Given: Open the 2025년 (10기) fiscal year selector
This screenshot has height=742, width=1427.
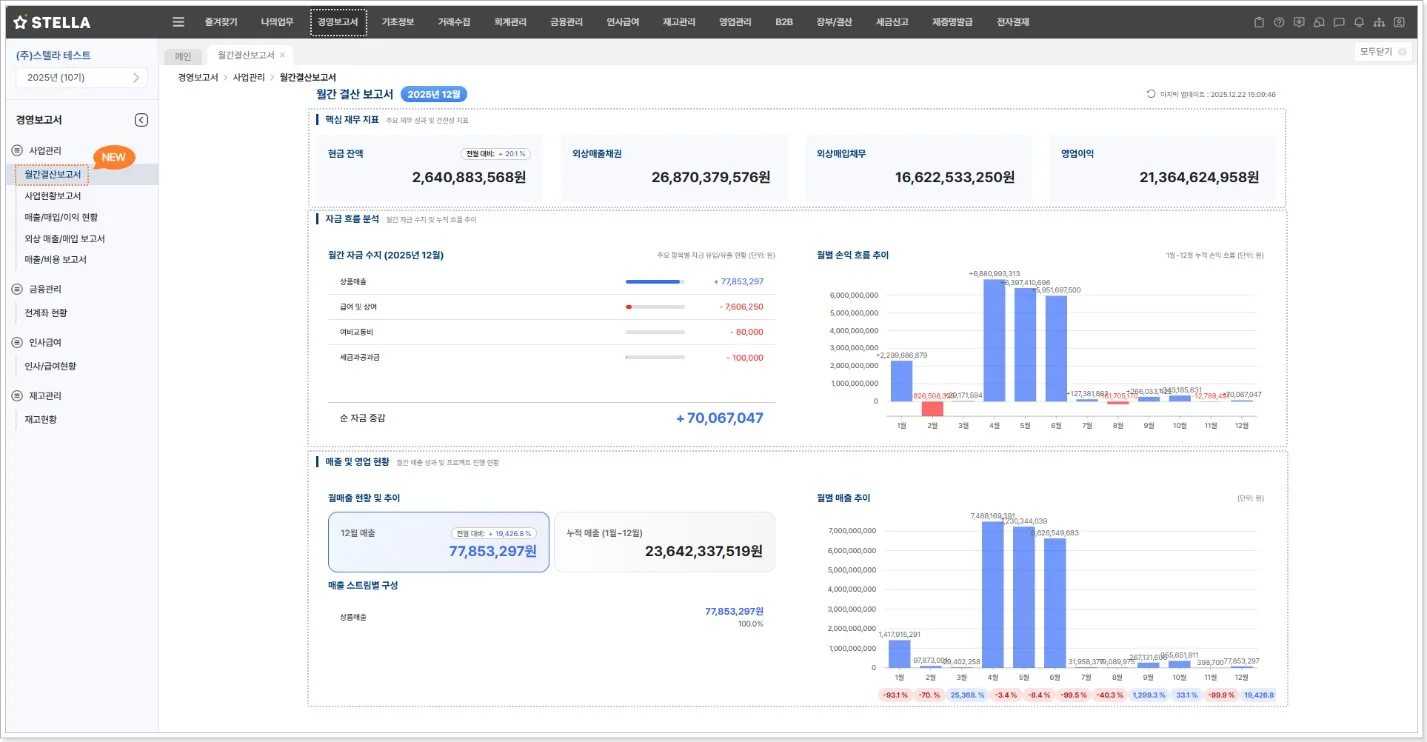Looking at the screenshot, I should point(81,77).
